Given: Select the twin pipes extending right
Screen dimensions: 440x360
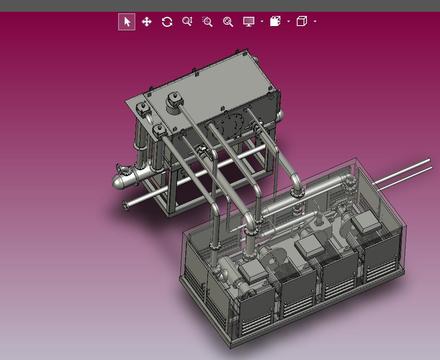Looking at the screenshot, I should coord(402,173).
